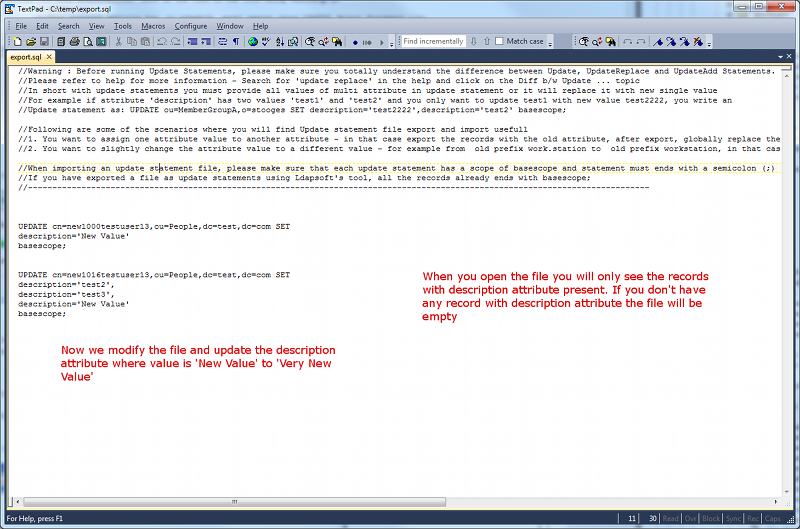Click column number 30 in the status bar
The image size is (800, 529).
coord(653,518)
